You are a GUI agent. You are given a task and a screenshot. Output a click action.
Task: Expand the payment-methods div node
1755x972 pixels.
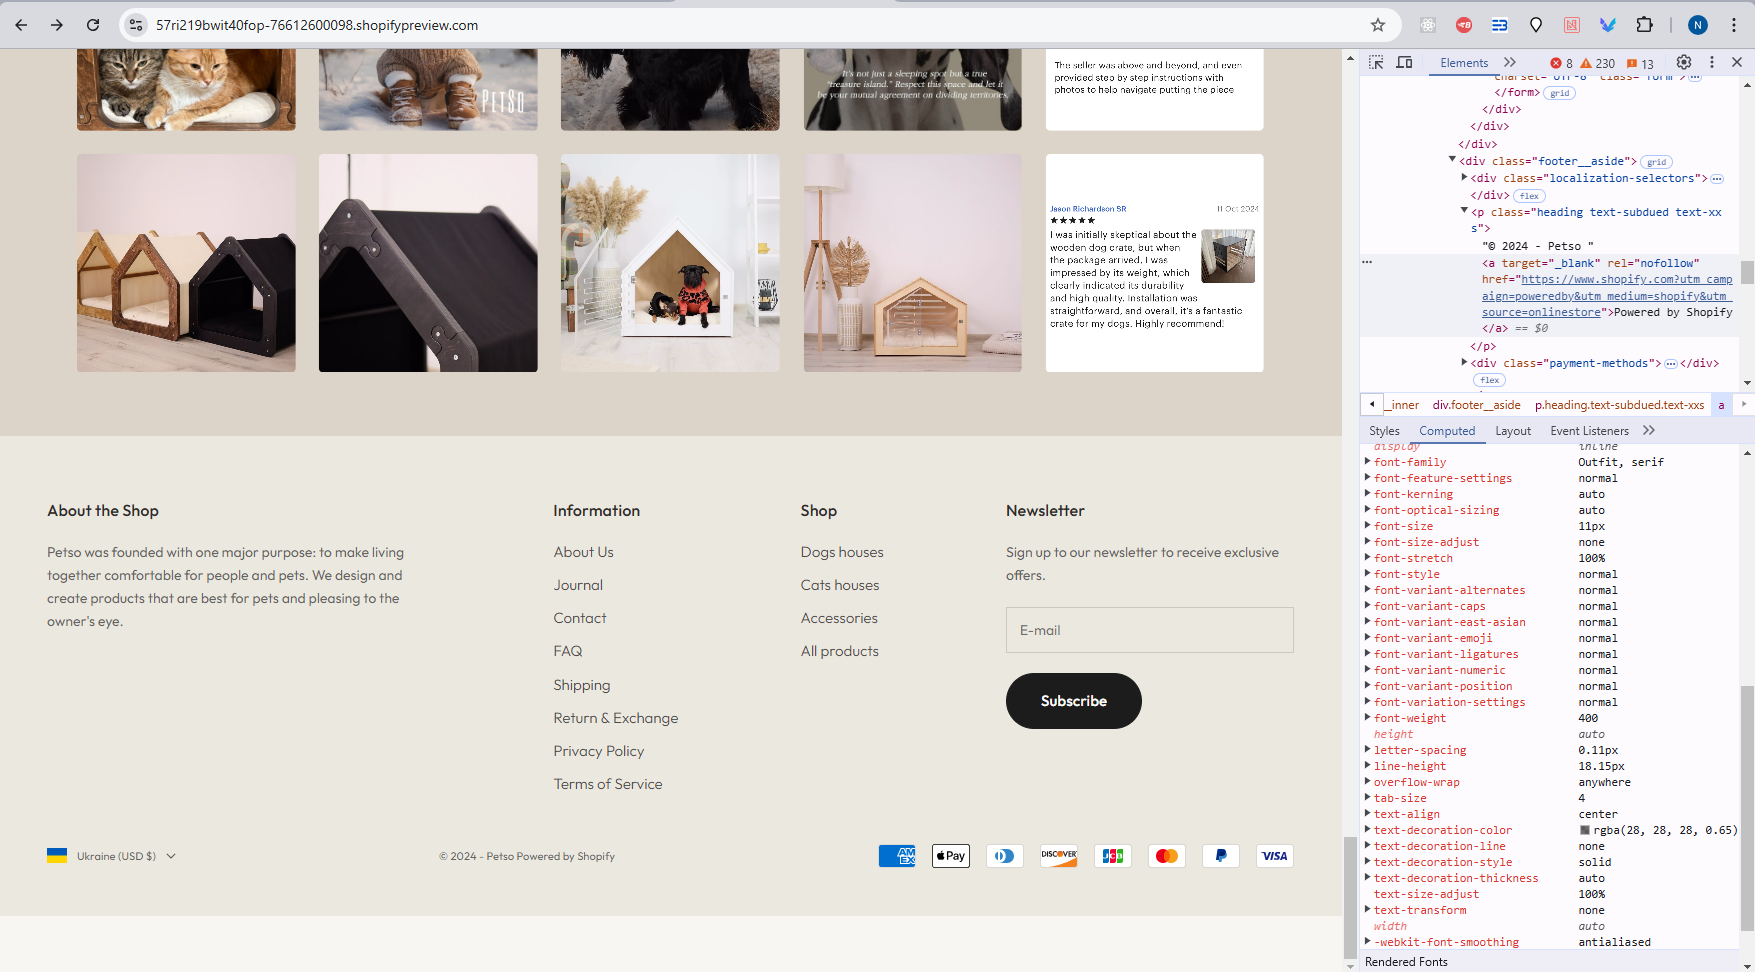(x=1464, y=362)
